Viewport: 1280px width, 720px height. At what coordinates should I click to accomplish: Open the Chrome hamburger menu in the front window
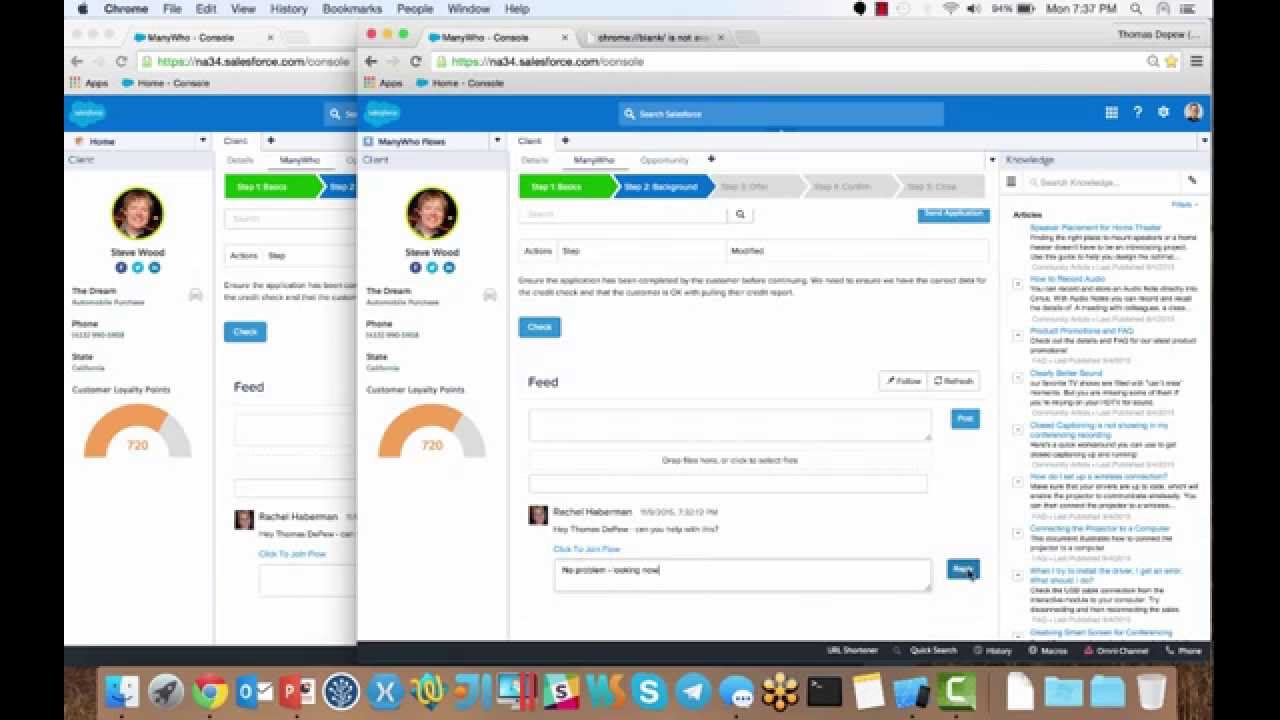[x=1196, y=61]
